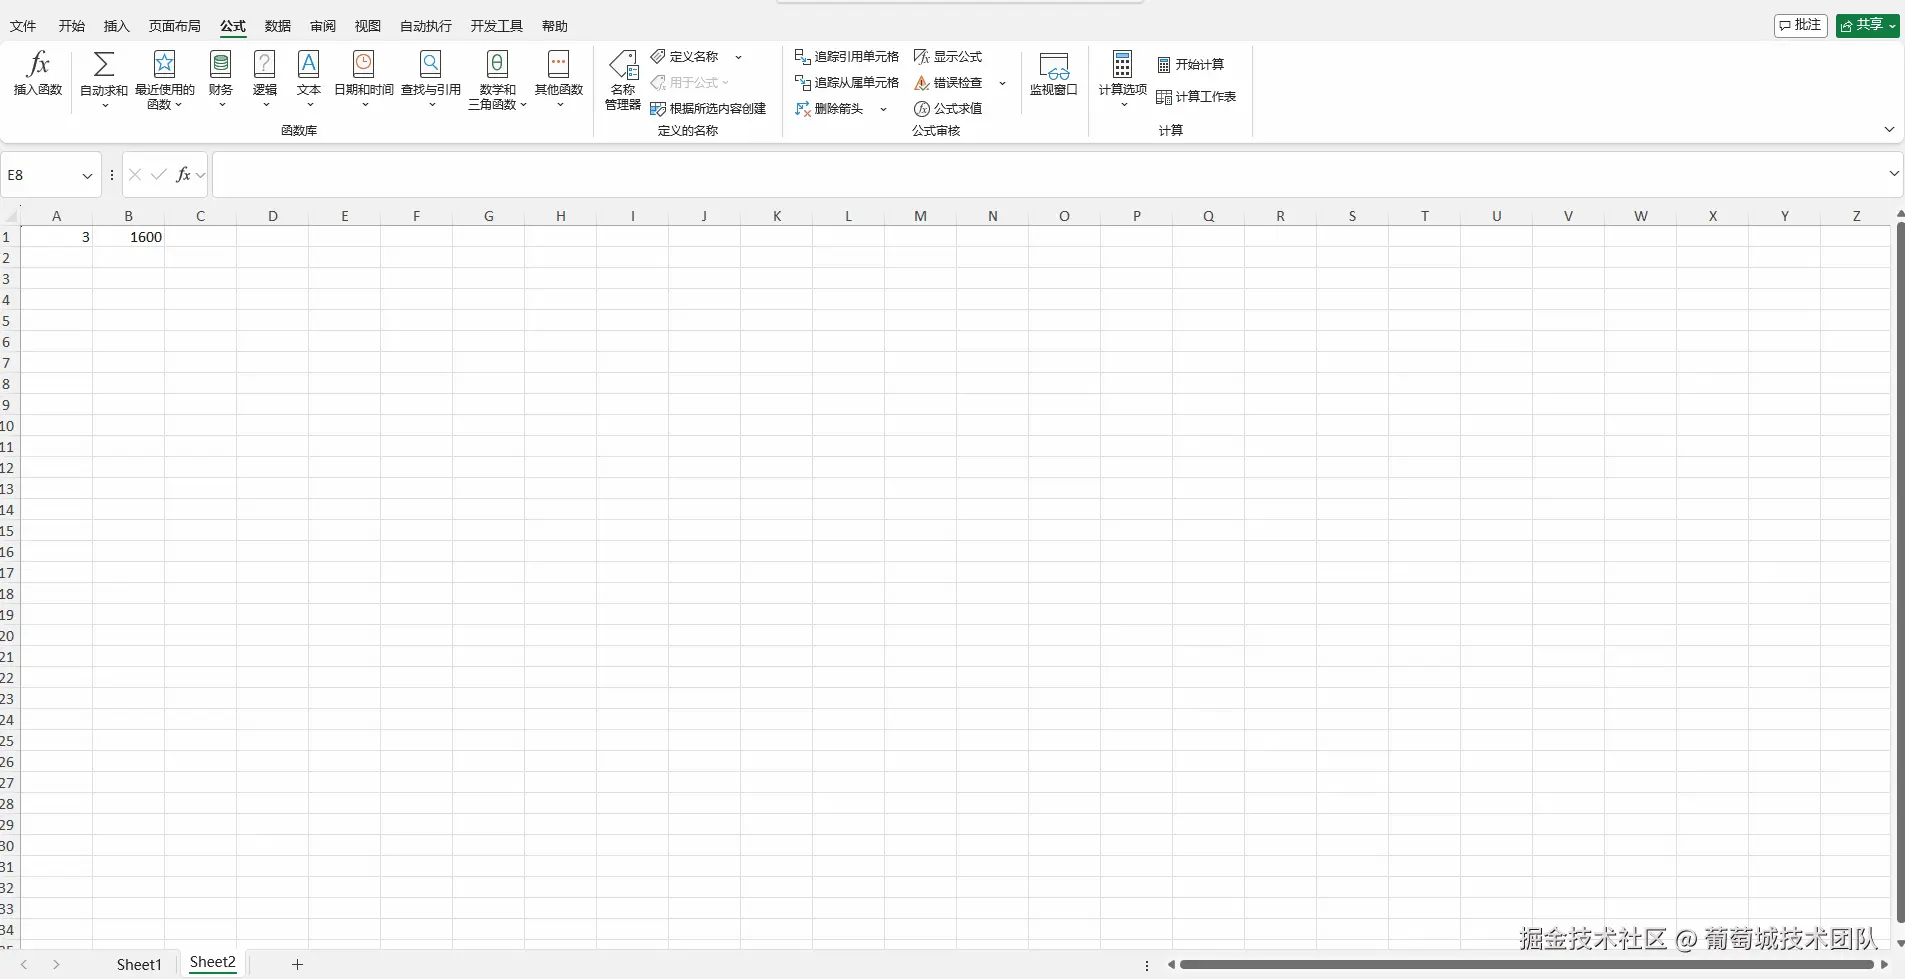Switch to the 开始 home tab
The image size is (1905, 979).
point(72,26)
